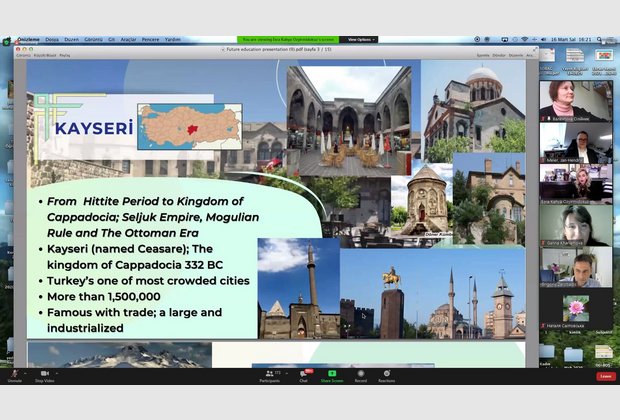Expand the arrow next to Participants
The image size is (620, 420).
pyautogui.click(x=287, y=373)
